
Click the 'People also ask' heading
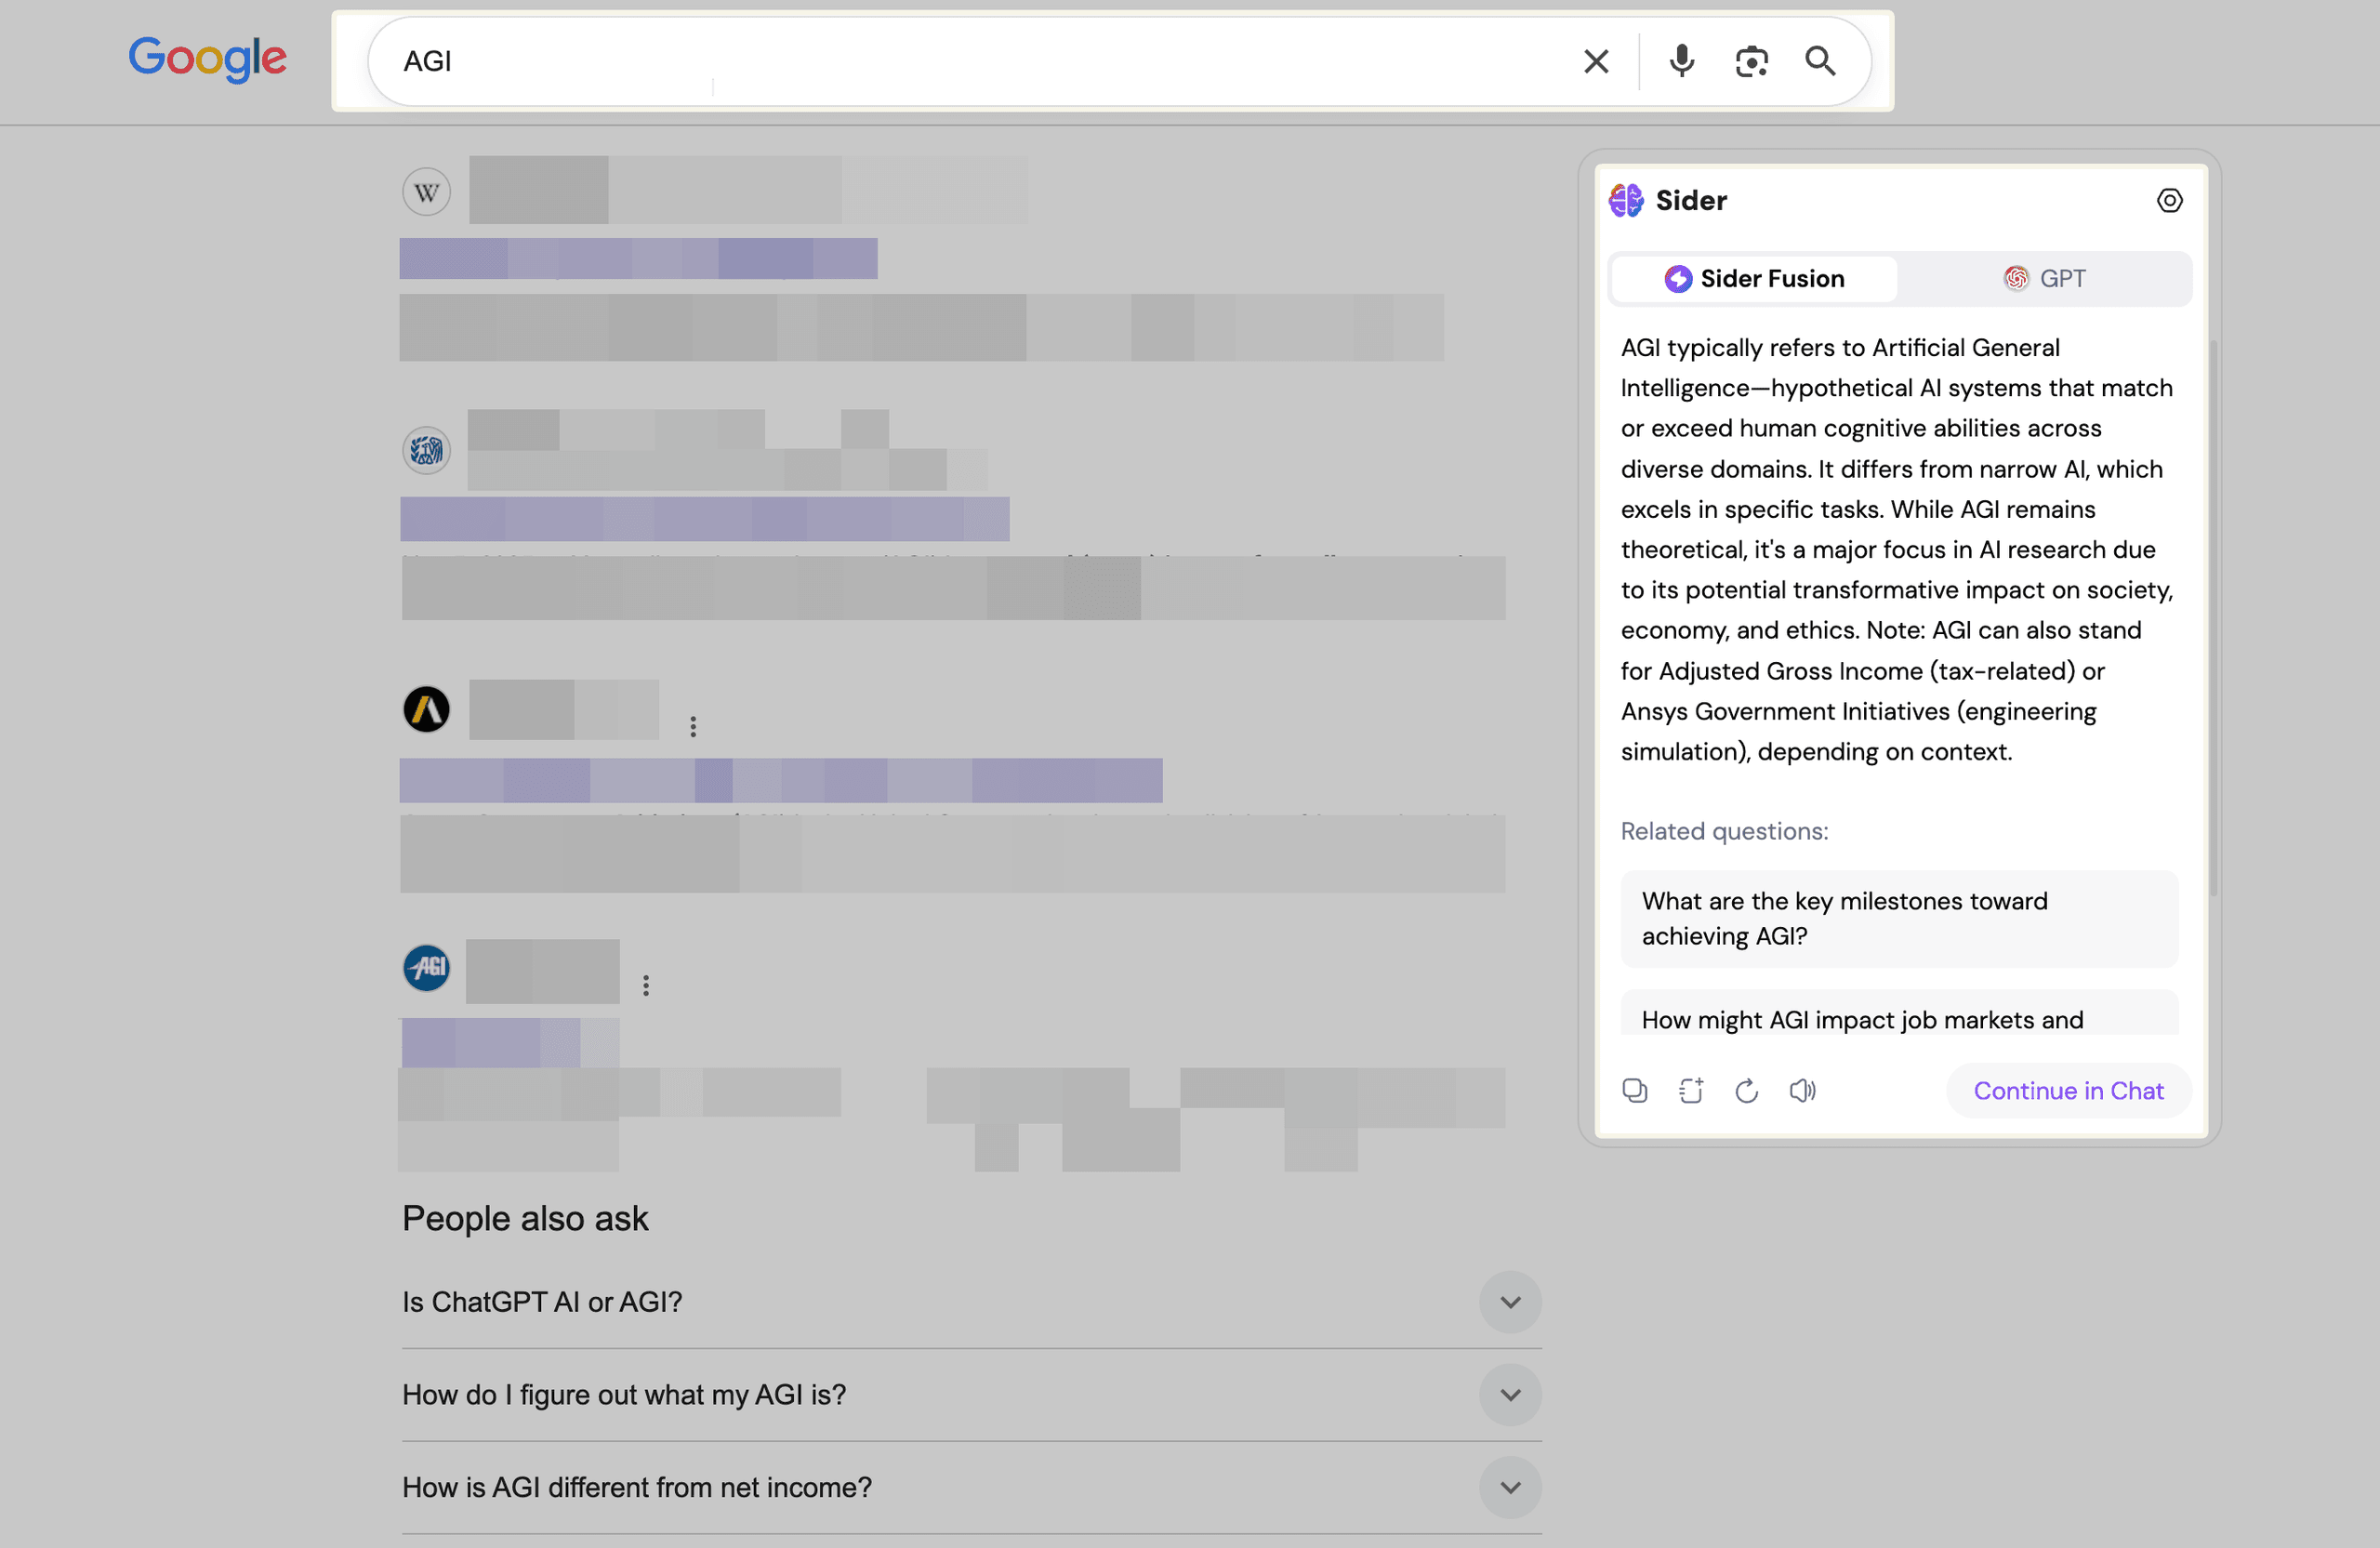click(525, 1219)
